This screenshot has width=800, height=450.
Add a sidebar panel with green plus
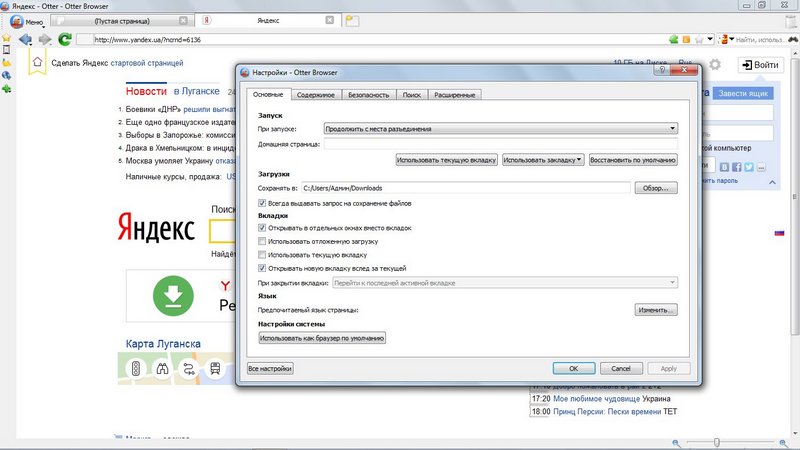(x=6, y=89)
